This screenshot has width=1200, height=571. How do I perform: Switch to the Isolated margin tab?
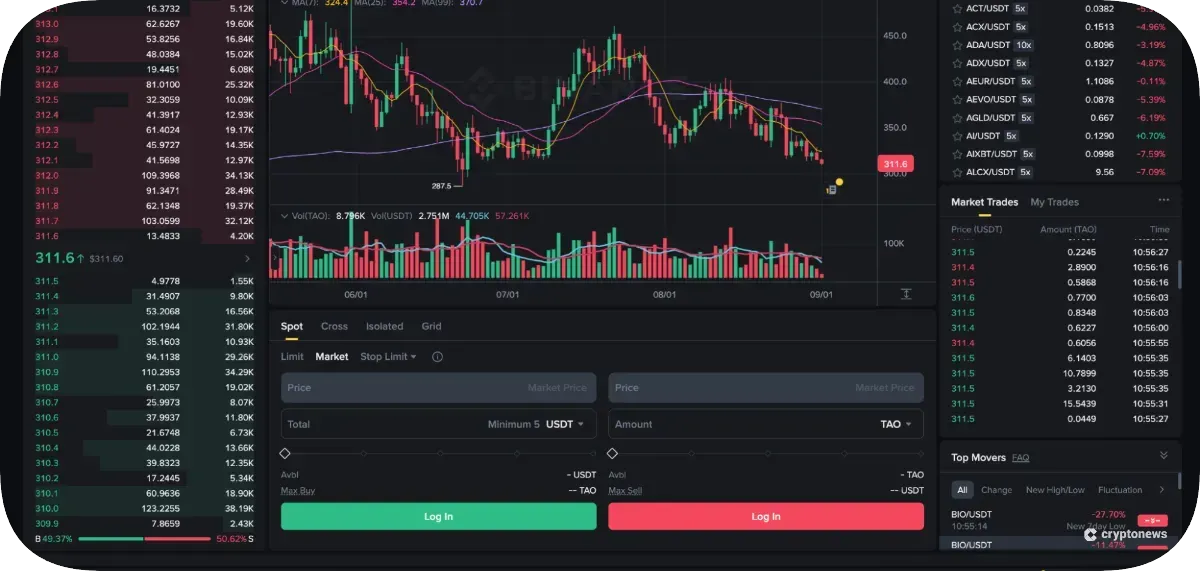pos(384,326)
